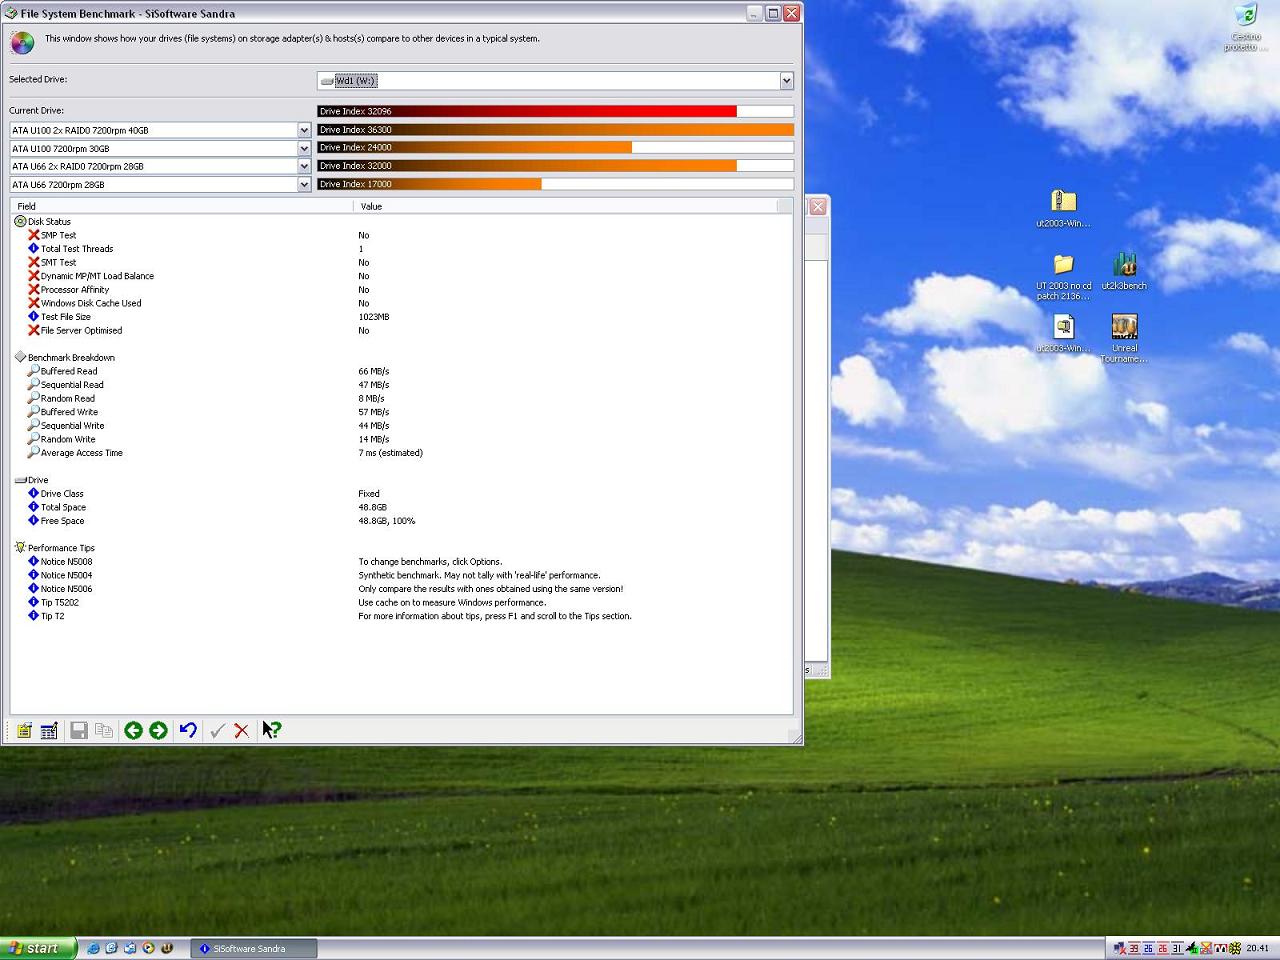Open the ATA U66 7200rpm 28GB dropdown

[x=304, y=184]
